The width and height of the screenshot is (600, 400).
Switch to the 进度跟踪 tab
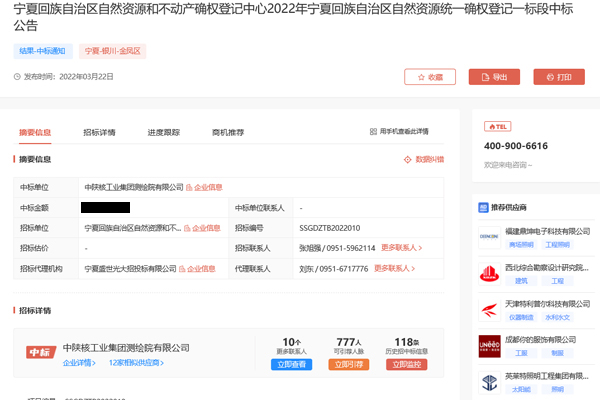(163, 132)
